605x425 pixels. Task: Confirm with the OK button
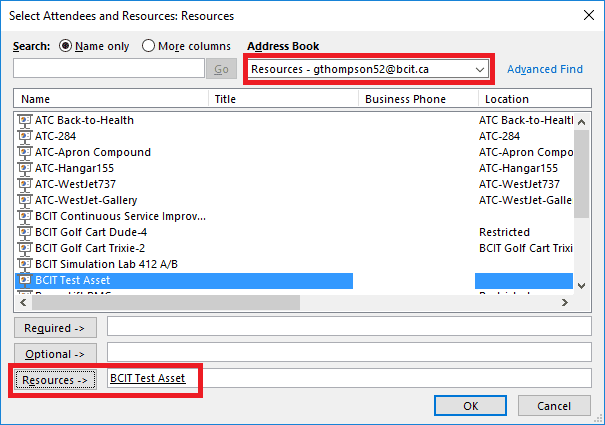[470, 406]
